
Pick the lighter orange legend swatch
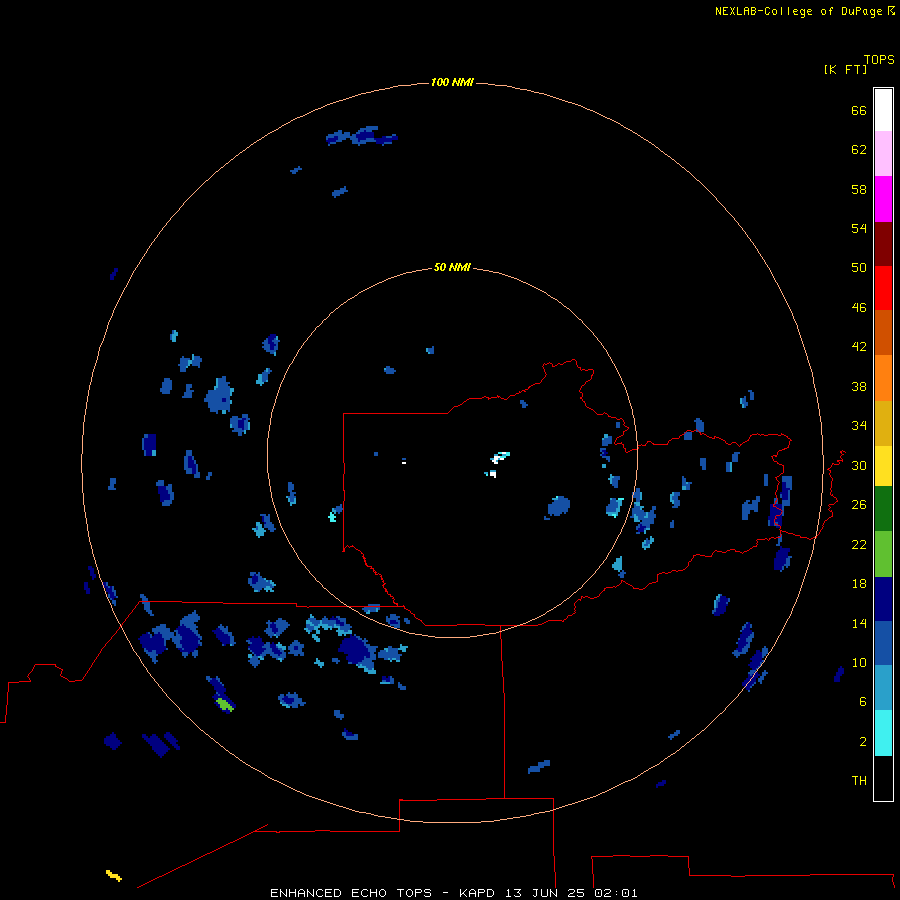[x=883, y=378]
